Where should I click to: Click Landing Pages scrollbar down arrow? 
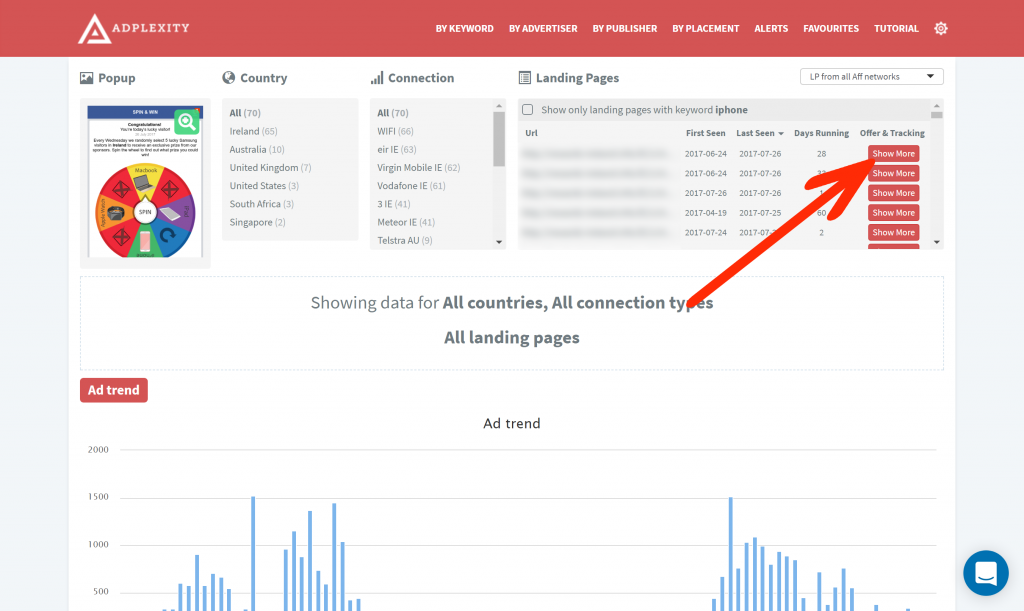click(936, 242)
